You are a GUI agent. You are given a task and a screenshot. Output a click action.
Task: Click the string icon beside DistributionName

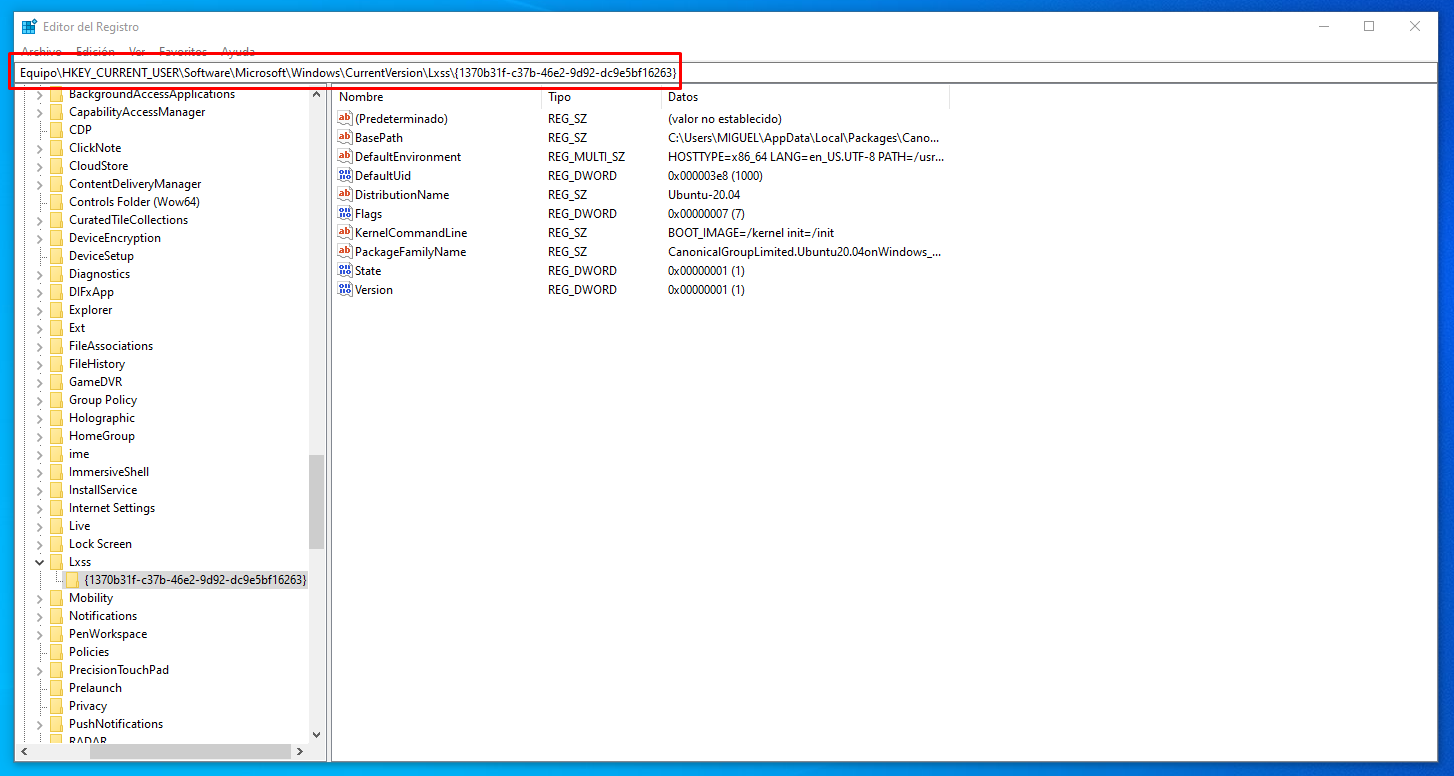coord(346,195)
